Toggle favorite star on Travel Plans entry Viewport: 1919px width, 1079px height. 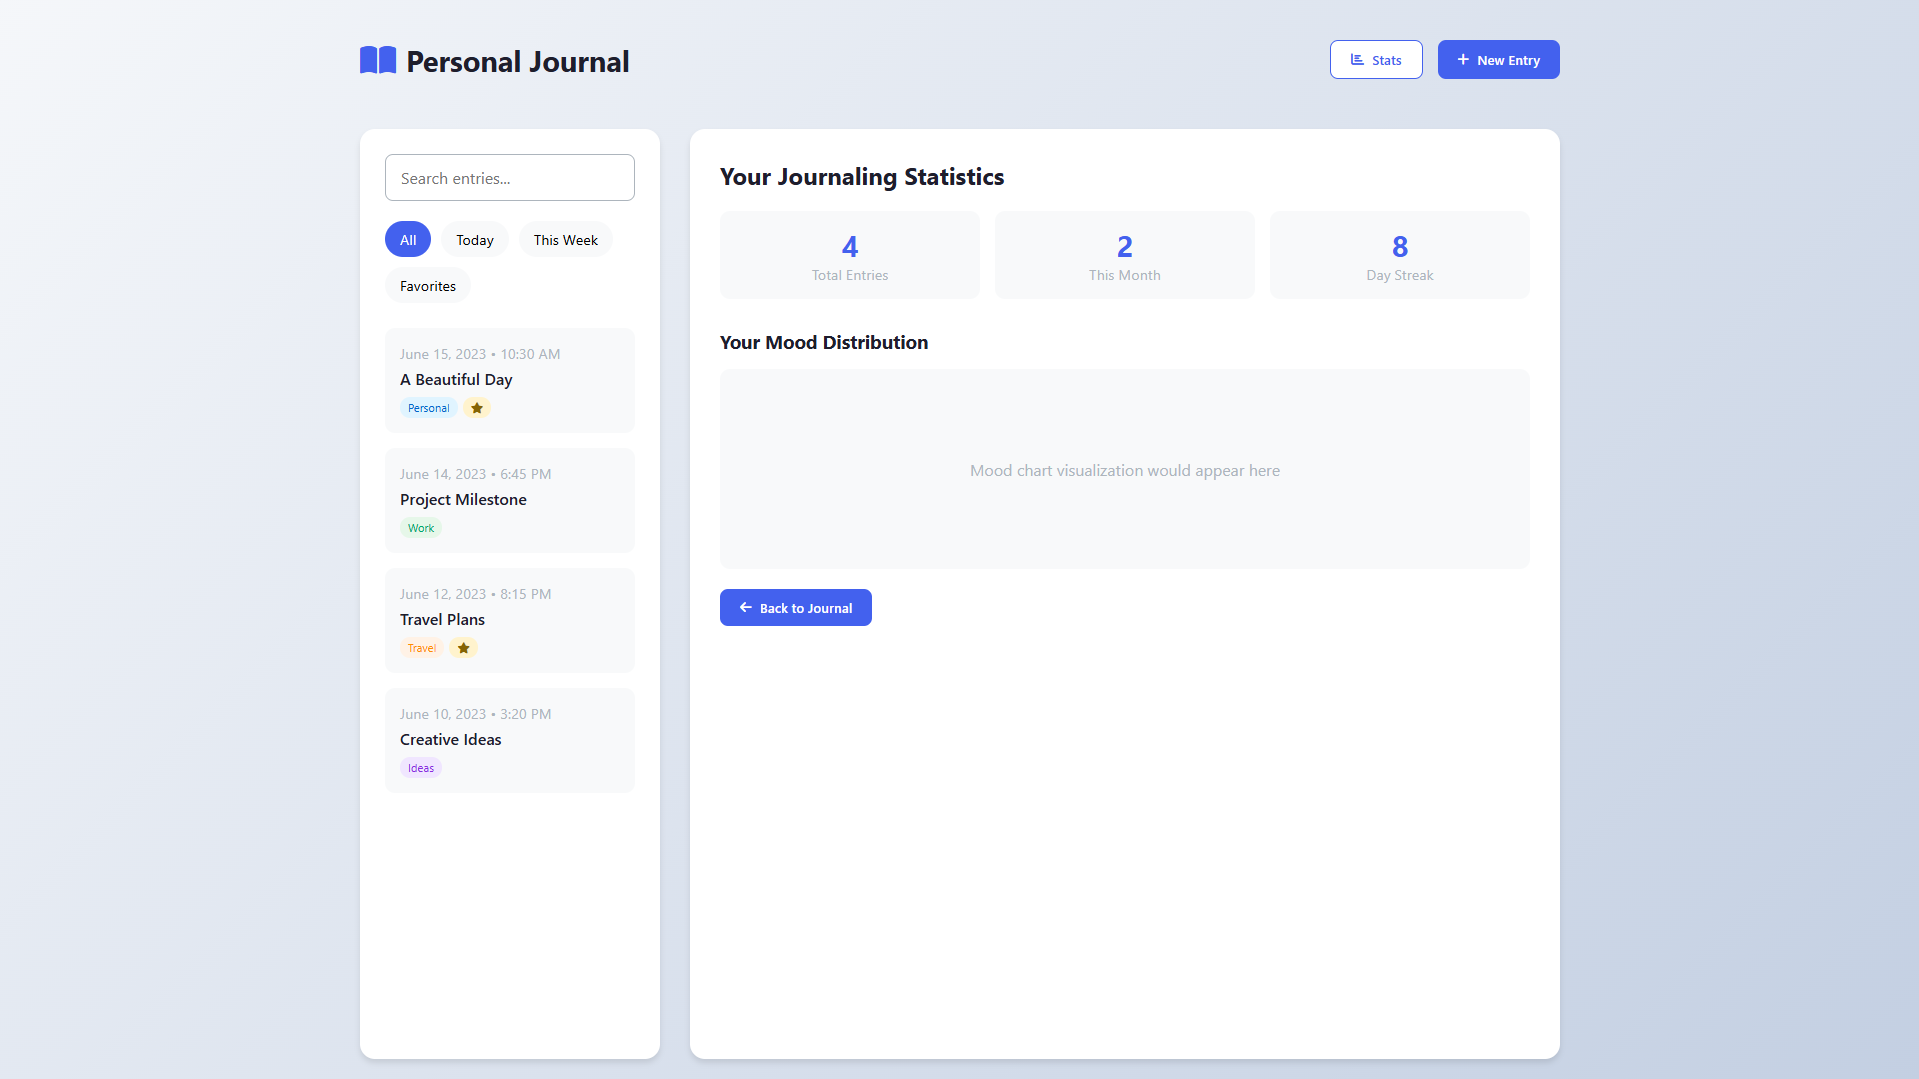463,648
